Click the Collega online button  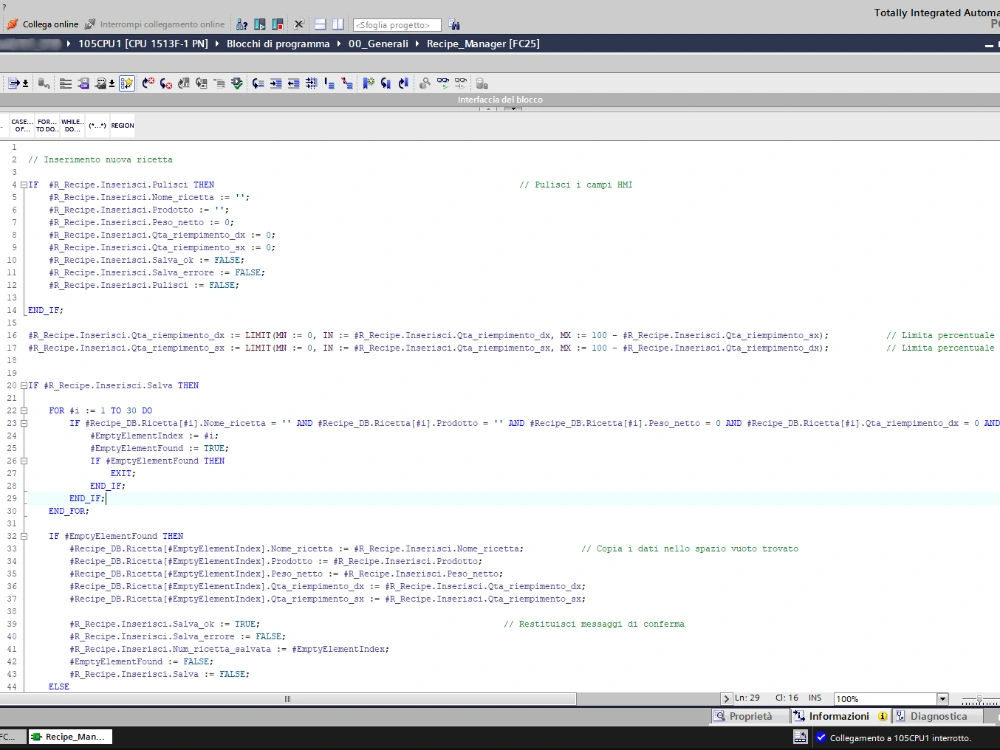[42, 24]
